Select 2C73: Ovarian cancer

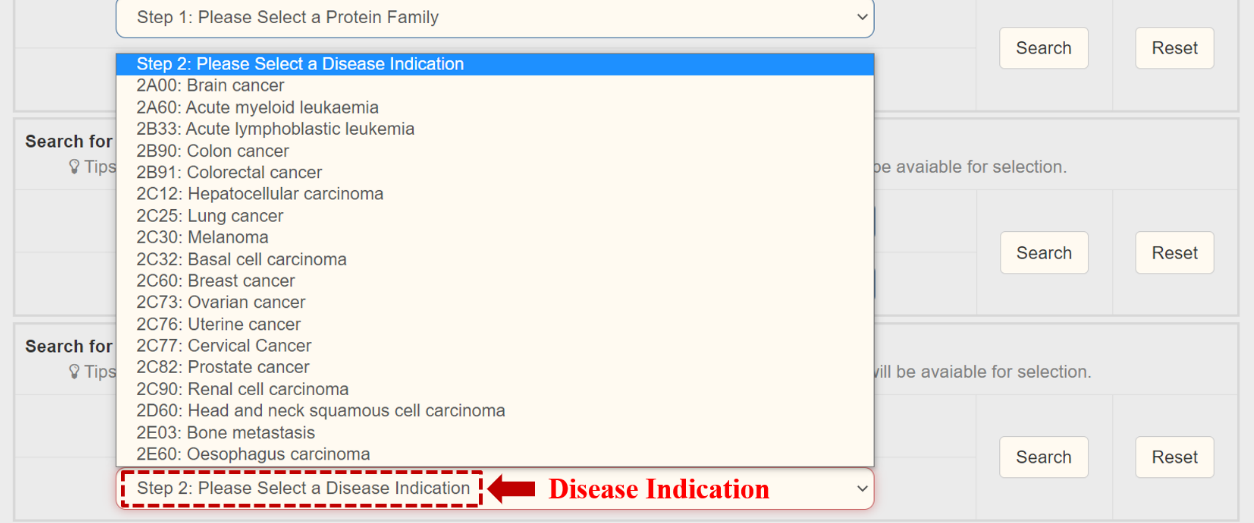(x=221, y=302)
